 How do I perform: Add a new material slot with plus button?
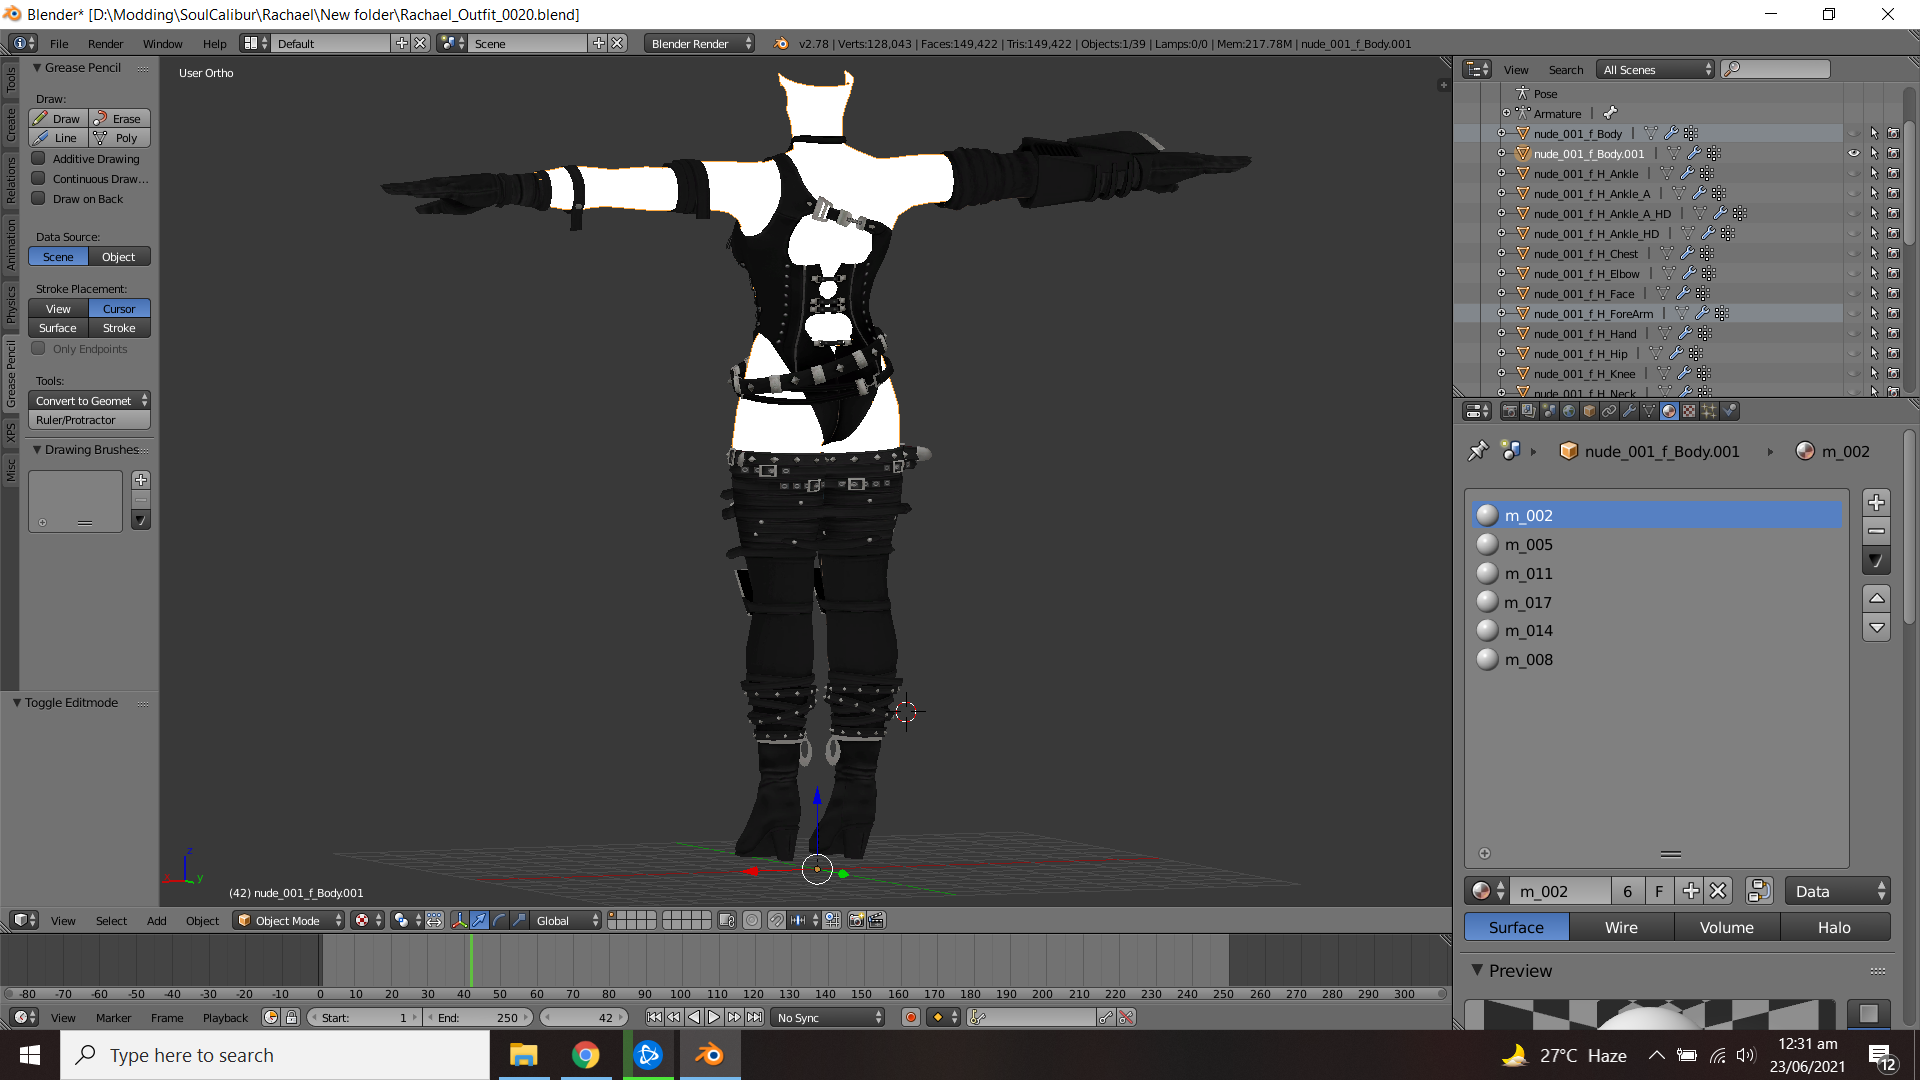tap(1877, 502)
